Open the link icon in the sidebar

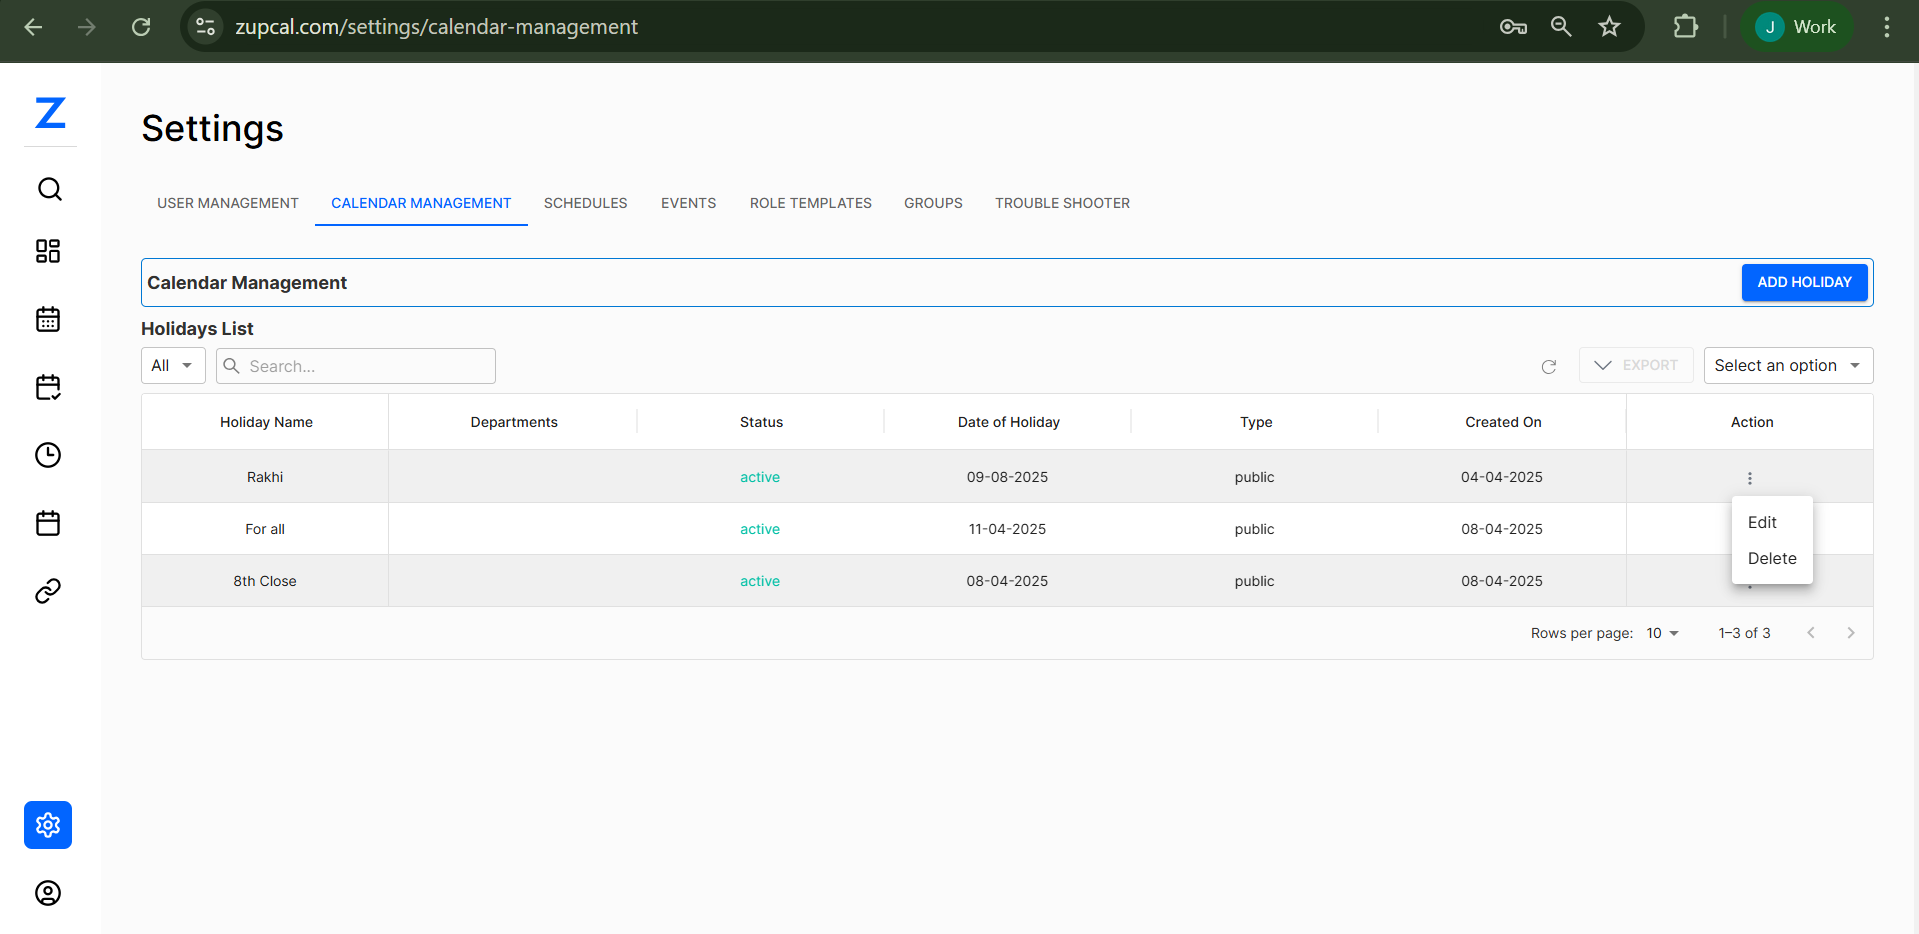point(48,590)
